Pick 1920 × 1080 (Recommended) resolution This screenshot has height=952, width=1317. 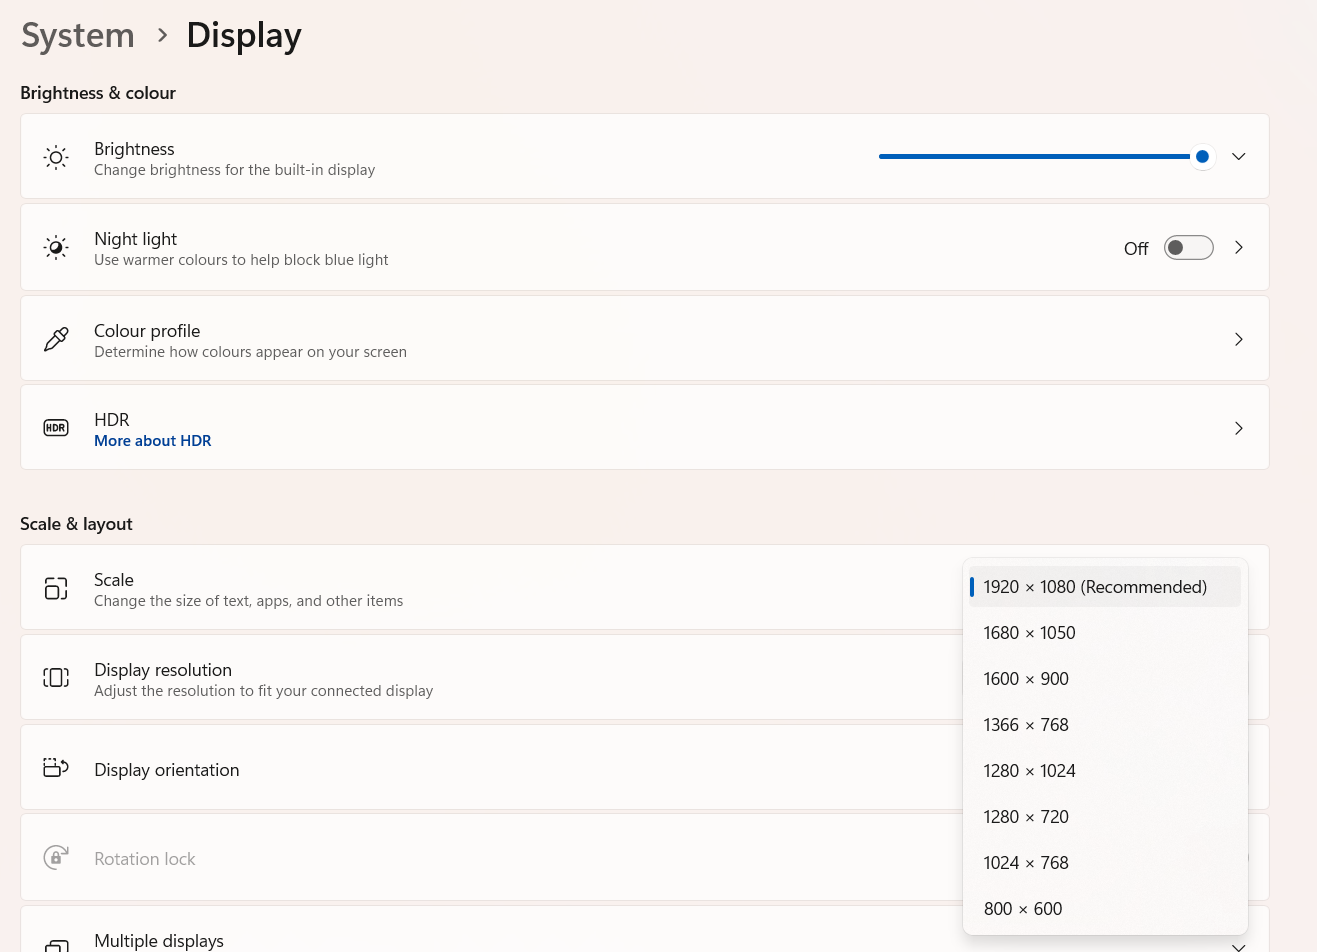click(1095, 587)
